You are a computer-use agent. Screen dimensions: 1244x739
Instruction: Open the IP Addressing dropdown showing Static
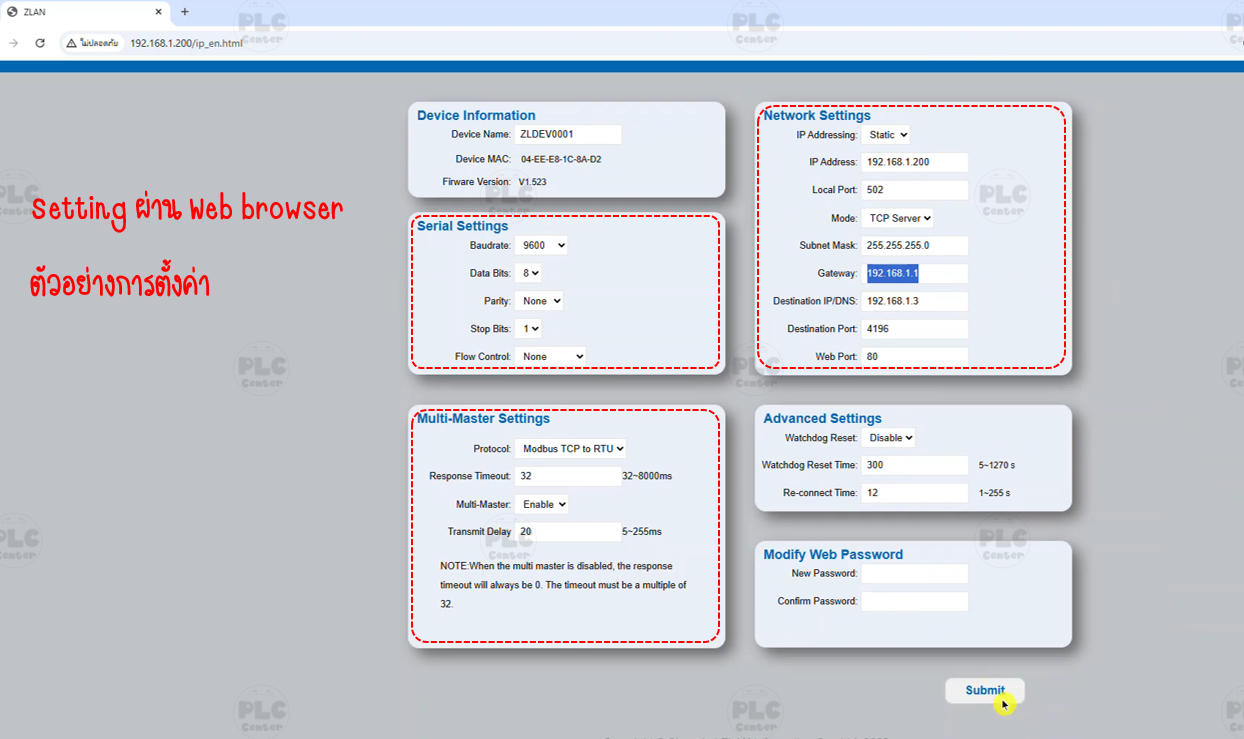[886, 134]
